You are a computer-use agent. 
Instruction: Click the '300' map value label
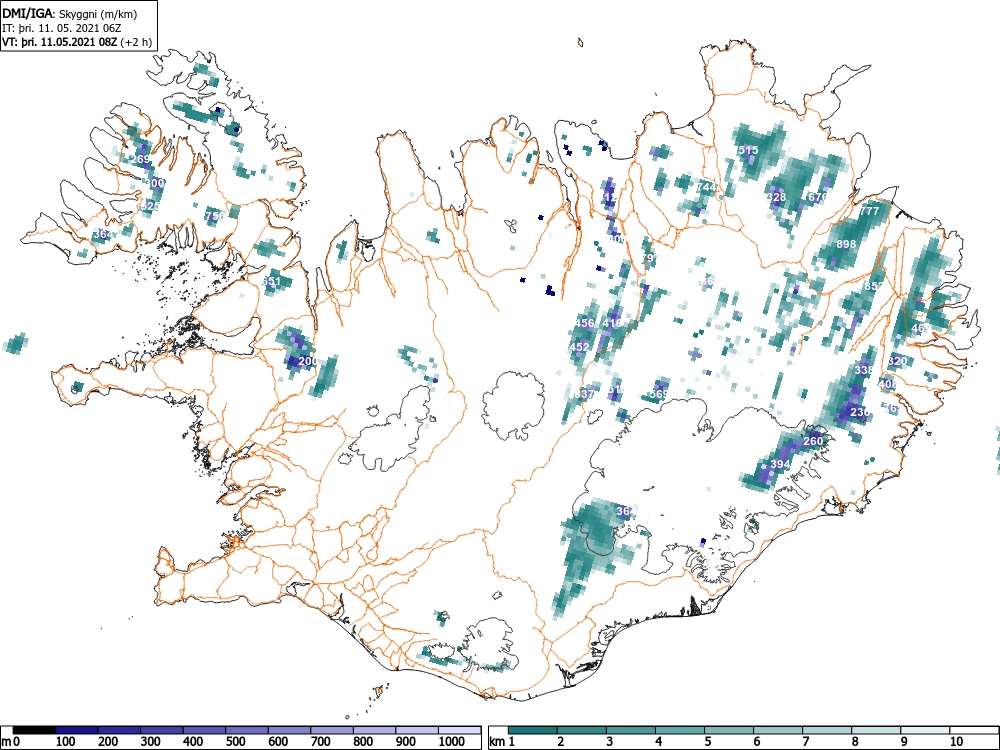pos(155,183)
